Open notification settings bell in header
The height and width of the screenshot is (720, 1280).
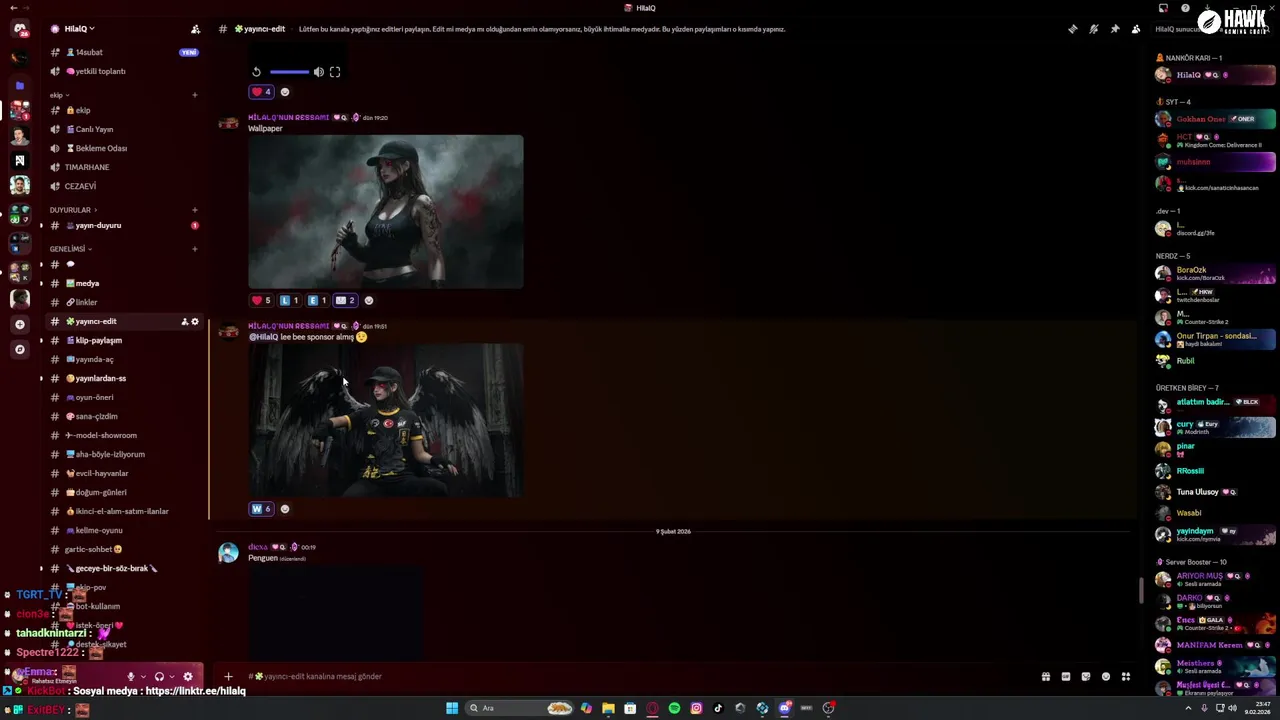[x=1094, y=29]
